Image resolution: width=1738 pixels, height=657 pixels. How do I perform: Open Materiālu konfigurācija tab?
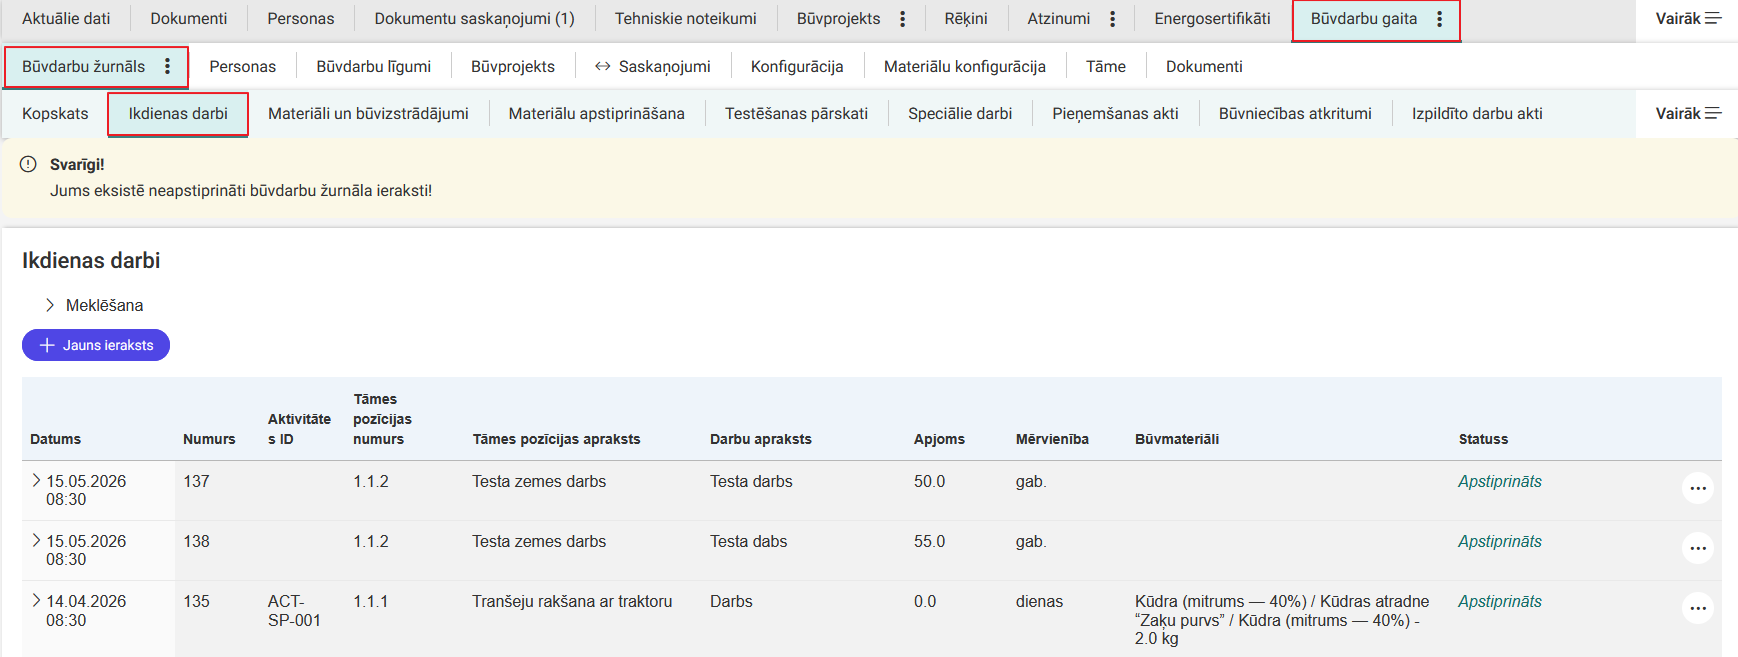coord(965,66)
